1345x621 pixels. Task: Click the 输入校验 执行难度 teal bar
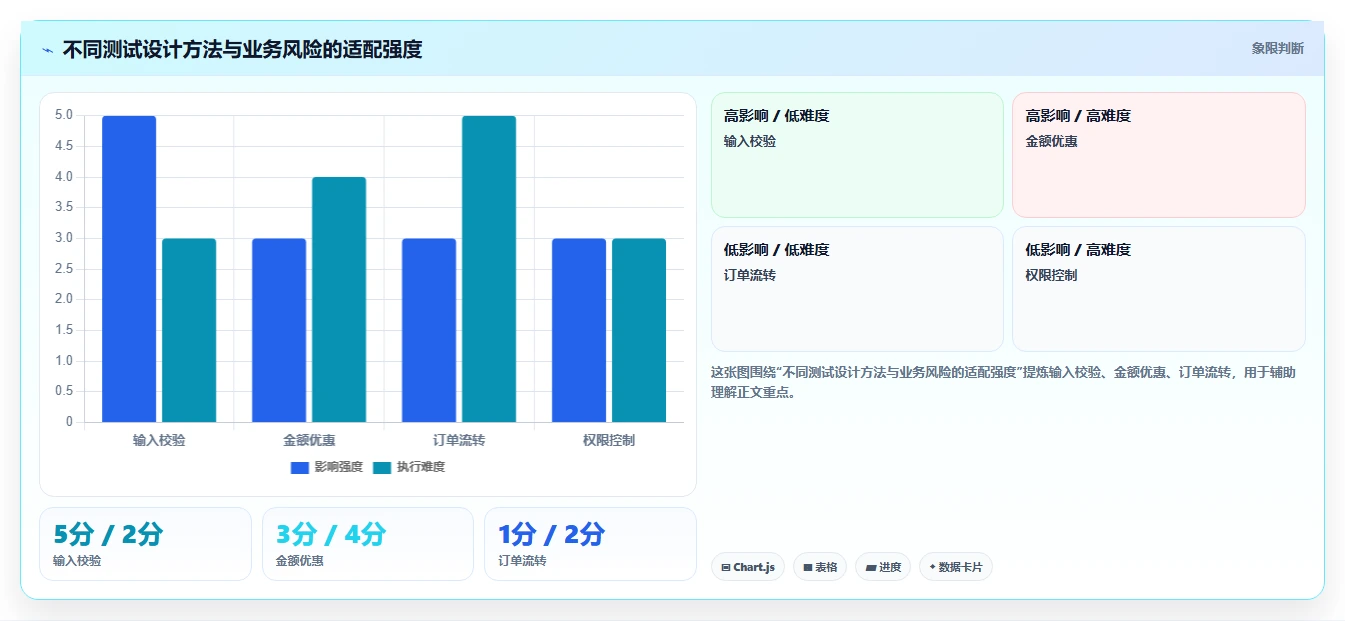pyautogui.click(x=189, y=330)
